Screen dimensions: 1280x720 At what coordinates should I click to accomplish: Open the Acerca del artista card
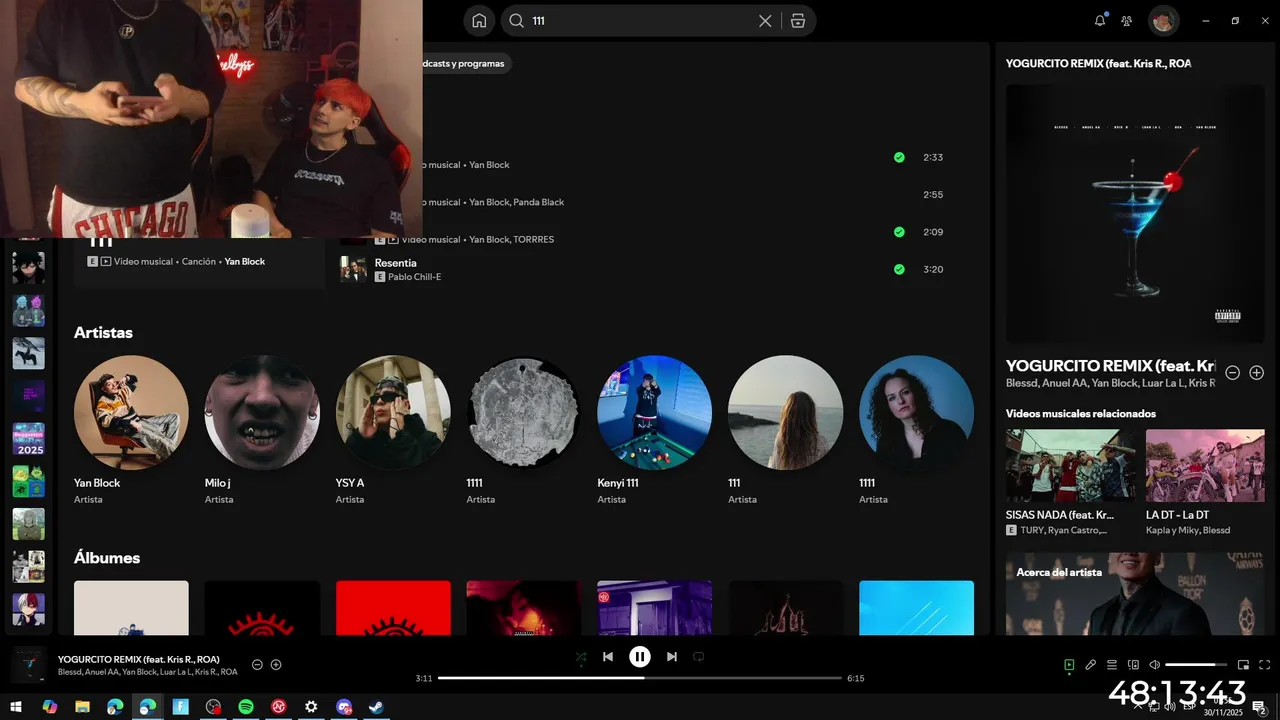1135,594
